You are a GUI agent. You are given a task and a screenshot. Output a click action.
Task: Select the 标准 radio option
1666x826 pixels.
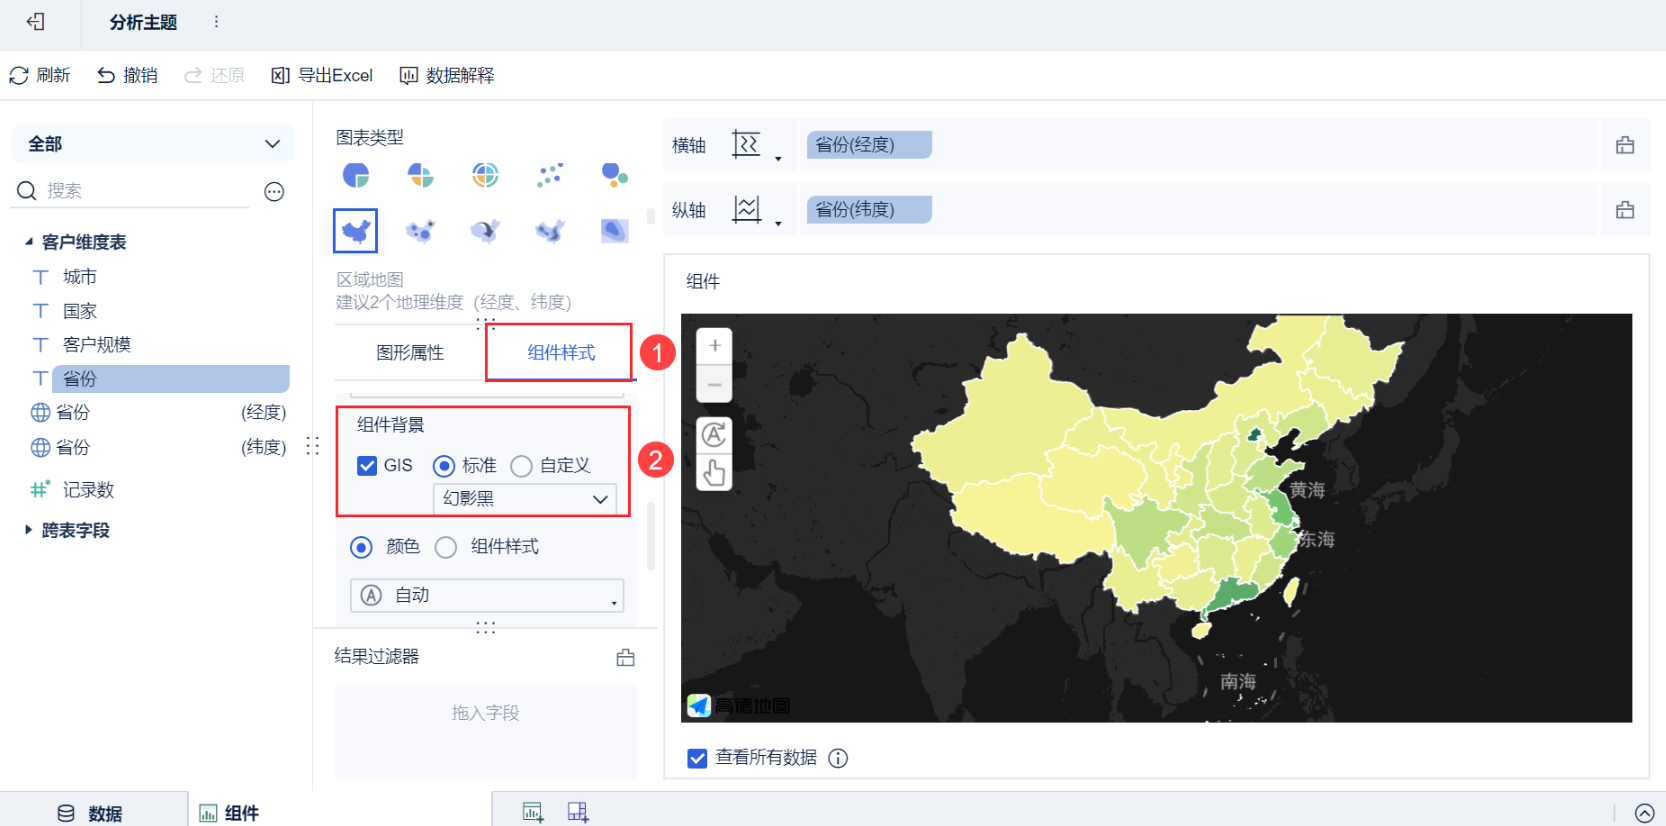(444, 466)
